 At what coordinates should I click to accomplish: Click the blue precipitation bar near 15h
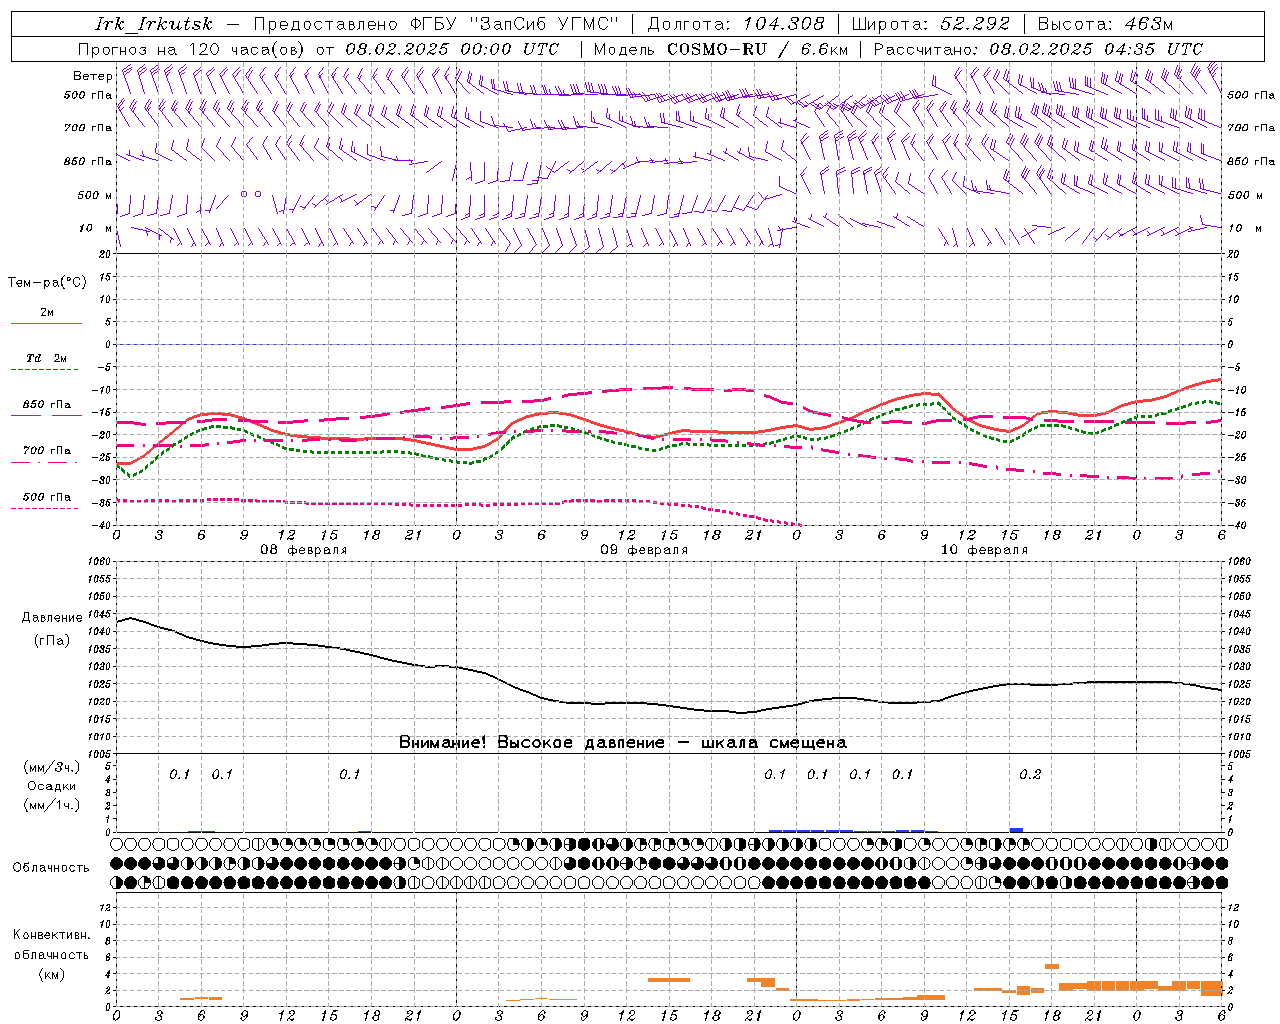[1016, 829]
